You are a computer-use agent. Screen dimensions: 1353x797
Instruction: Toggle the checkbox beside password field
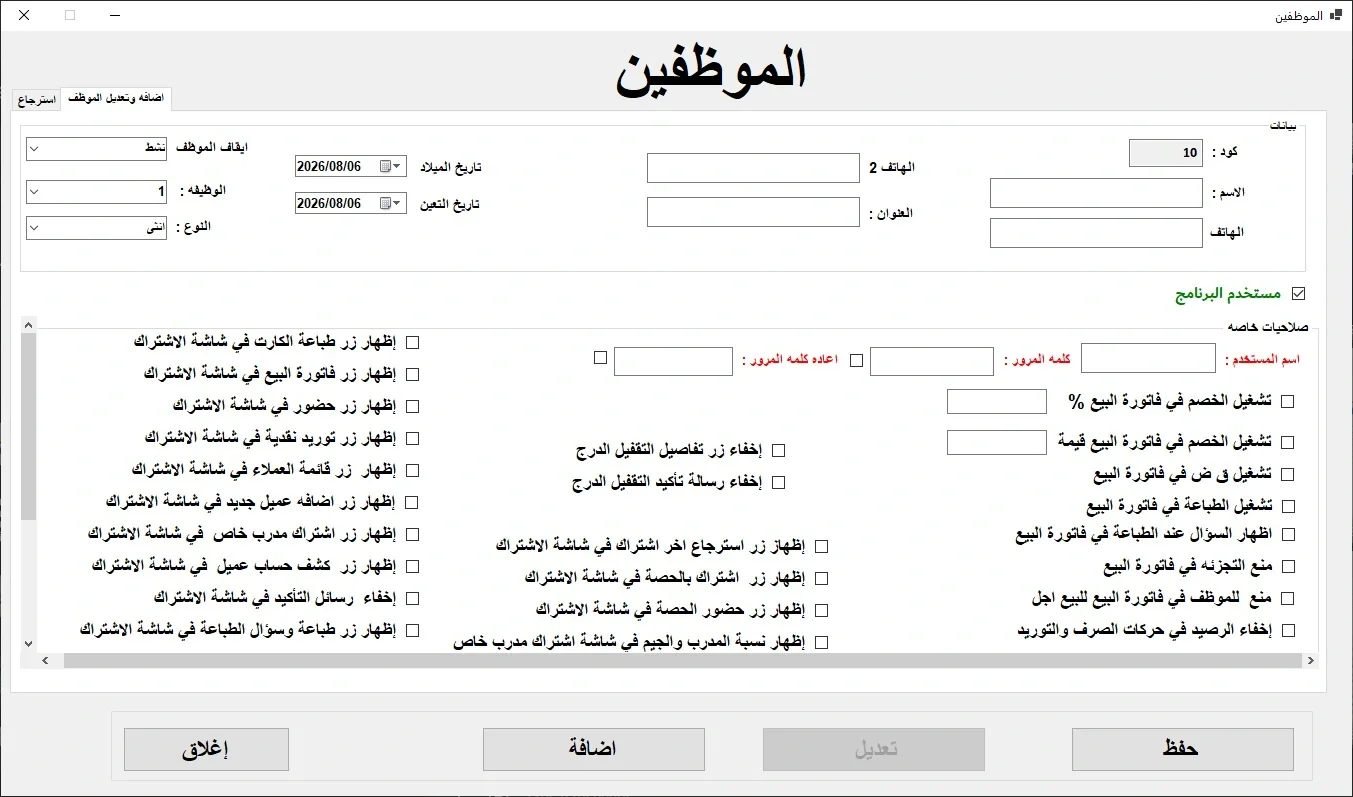(856, 361)
